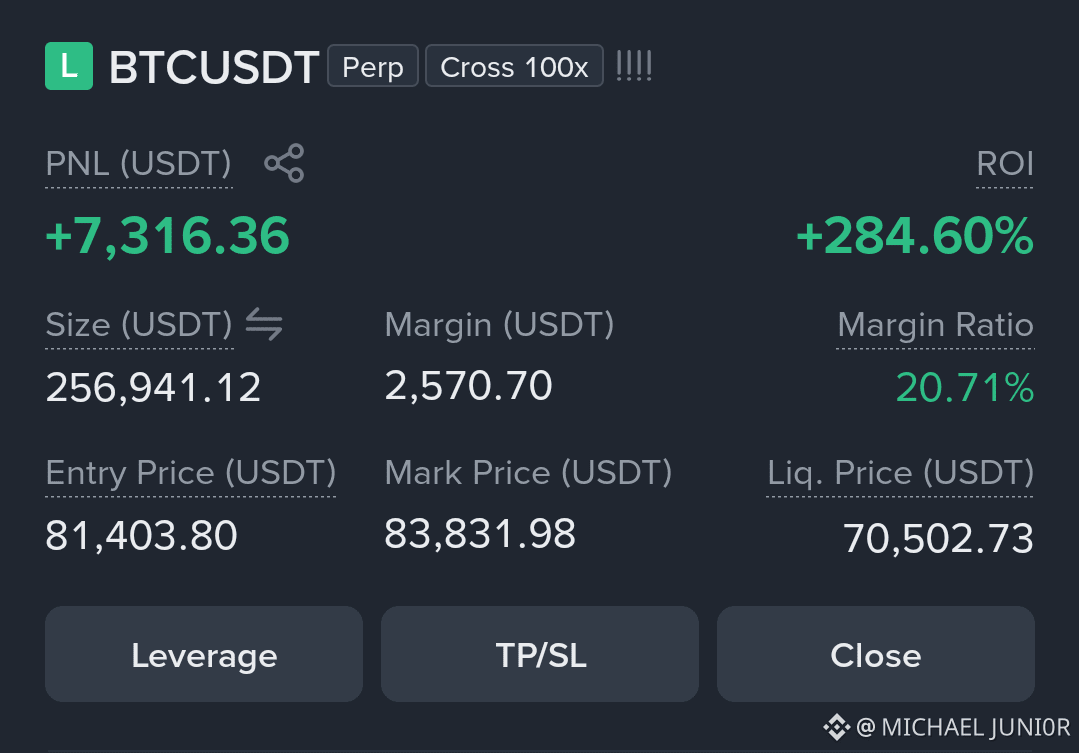Click the Margin Ratio underlined label
The height and width of the screenshot is (753, 1079).
coord(935,324)
